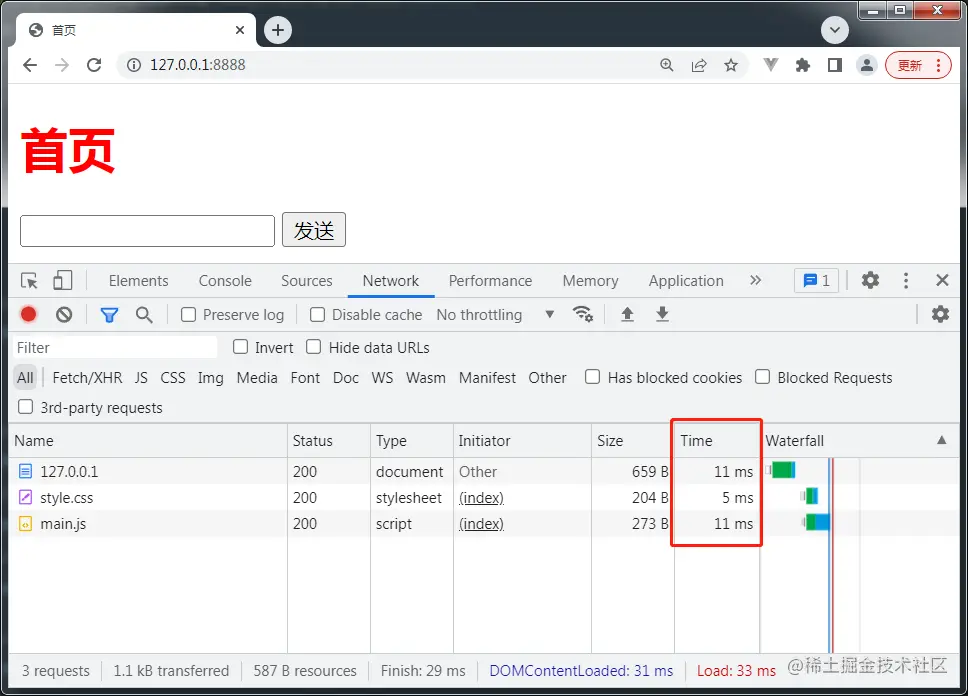The width and height of the screenshot is (968, 696).
Task: Select the All filter type
Action: 25,377
